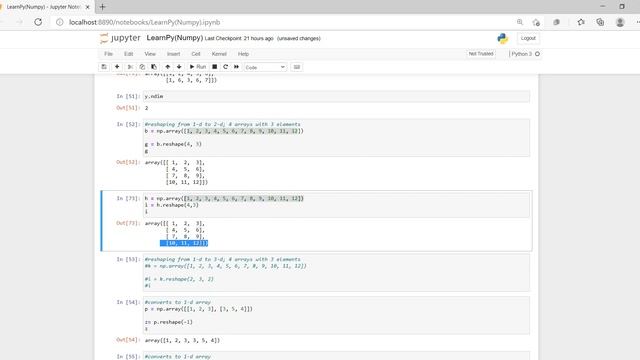
Task: Click the Out[51] value 2
Action: 147,108
